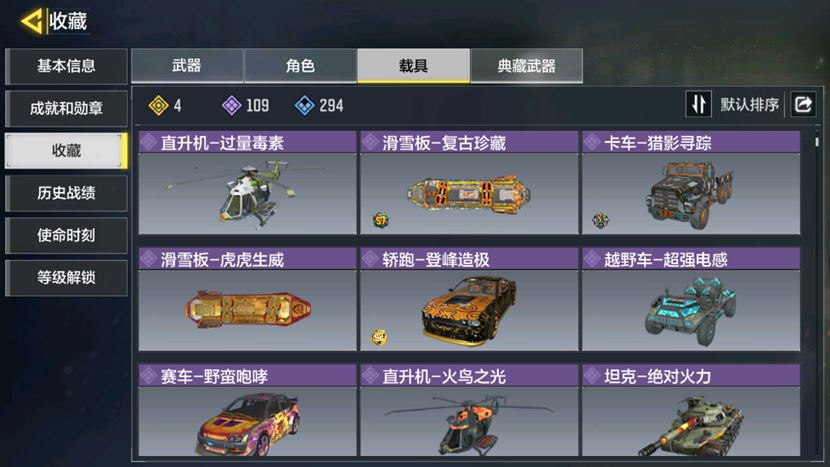The image size is (830, 467).
Task: Select the 载具 tab
Action: [413, 66]
